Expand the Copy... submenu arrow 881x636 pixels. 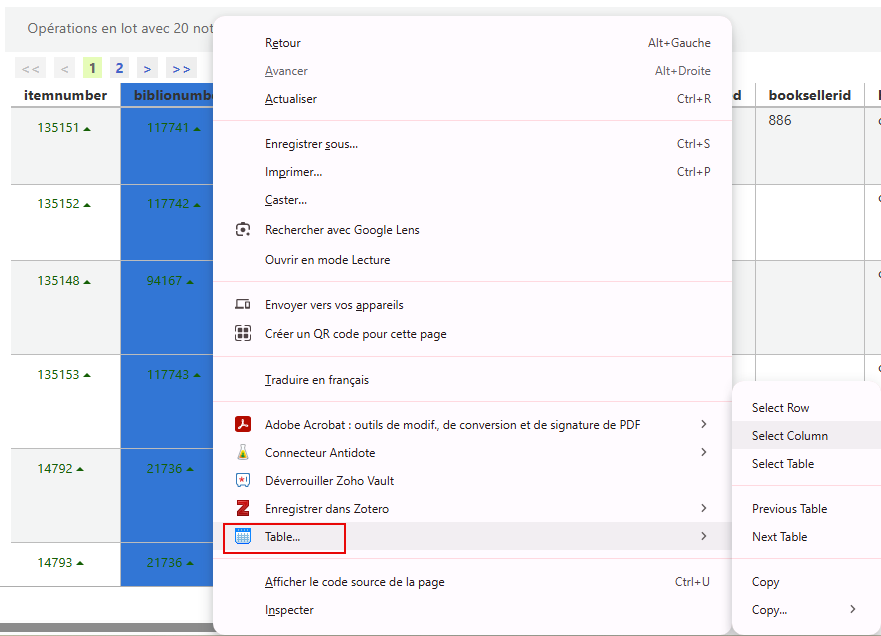point(853,610)
